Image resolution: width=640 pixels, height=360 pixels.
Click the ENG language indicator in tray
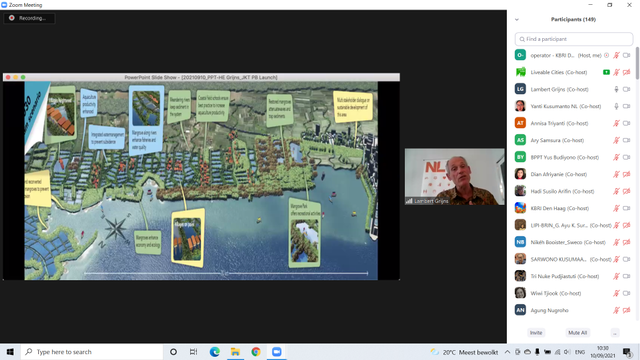click(x=580, y=352)
